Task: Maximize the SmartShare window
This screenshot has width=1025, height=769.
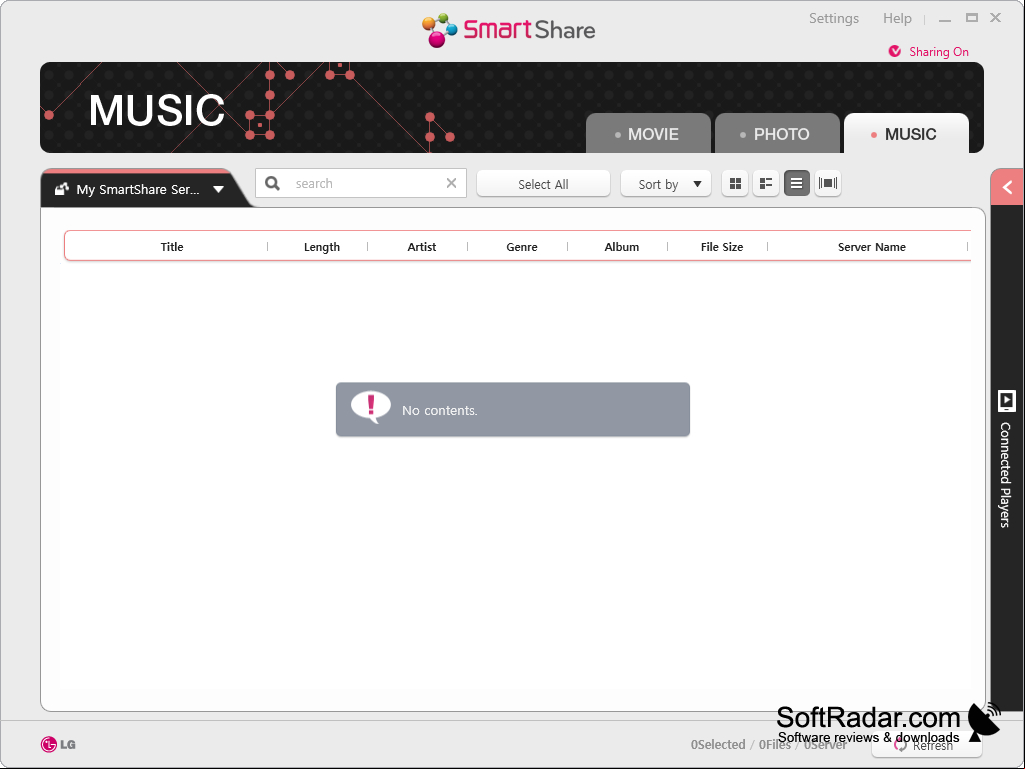Action: point(971,18)
